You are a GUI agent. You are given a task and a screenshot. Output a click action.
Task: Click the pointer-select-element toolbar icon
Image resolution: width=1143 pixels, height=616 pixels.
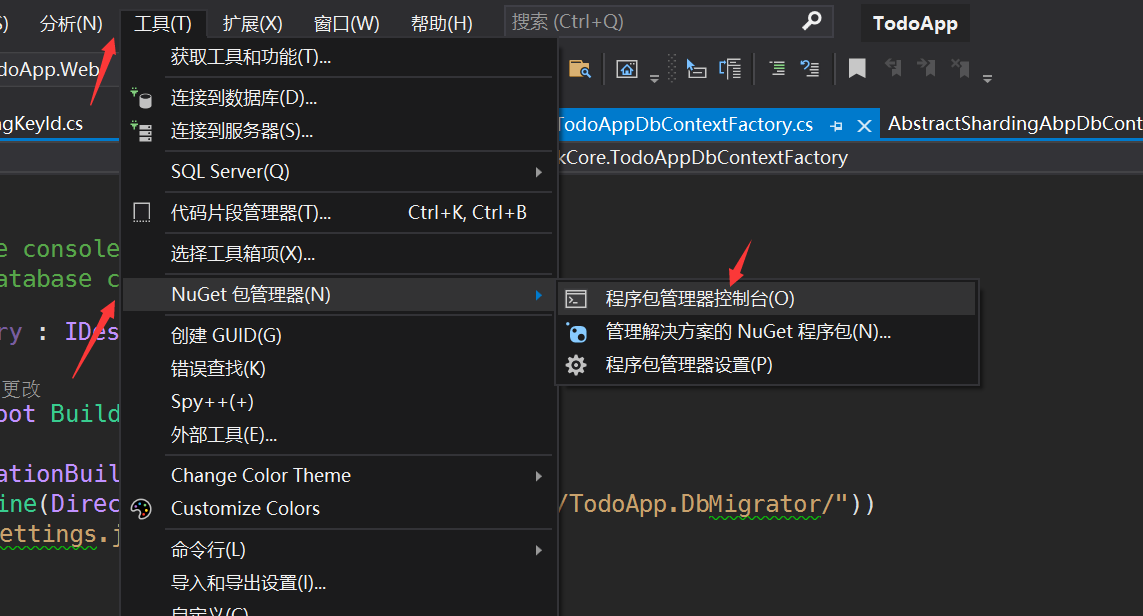click(696, 69)
